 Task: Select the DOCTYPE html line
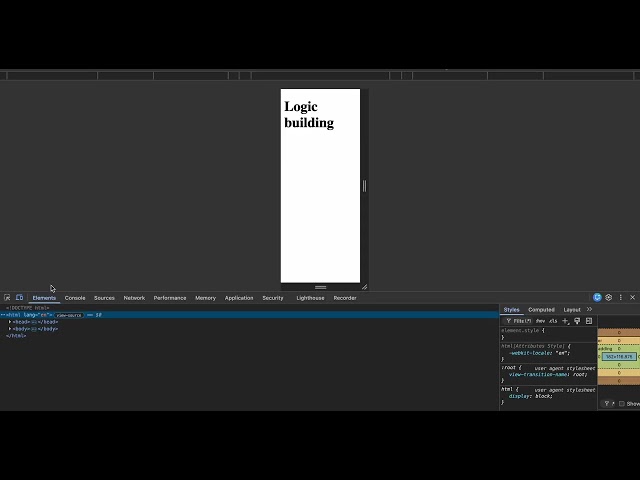(28, 308)
